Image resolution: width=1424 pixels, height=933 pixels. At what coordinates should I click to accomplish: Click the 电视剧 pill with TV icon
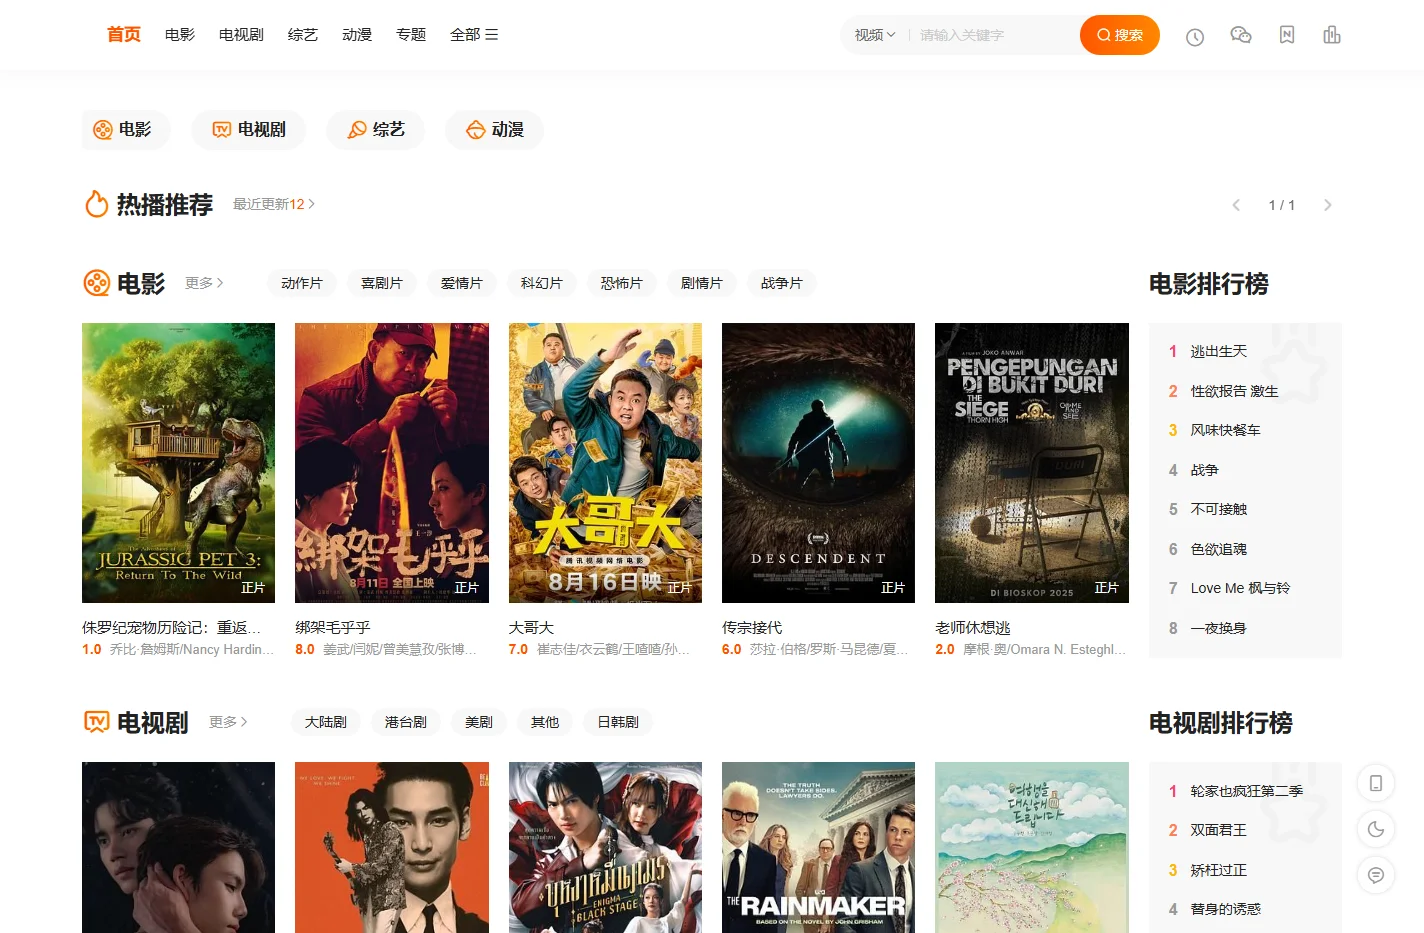tap(249, 130)
